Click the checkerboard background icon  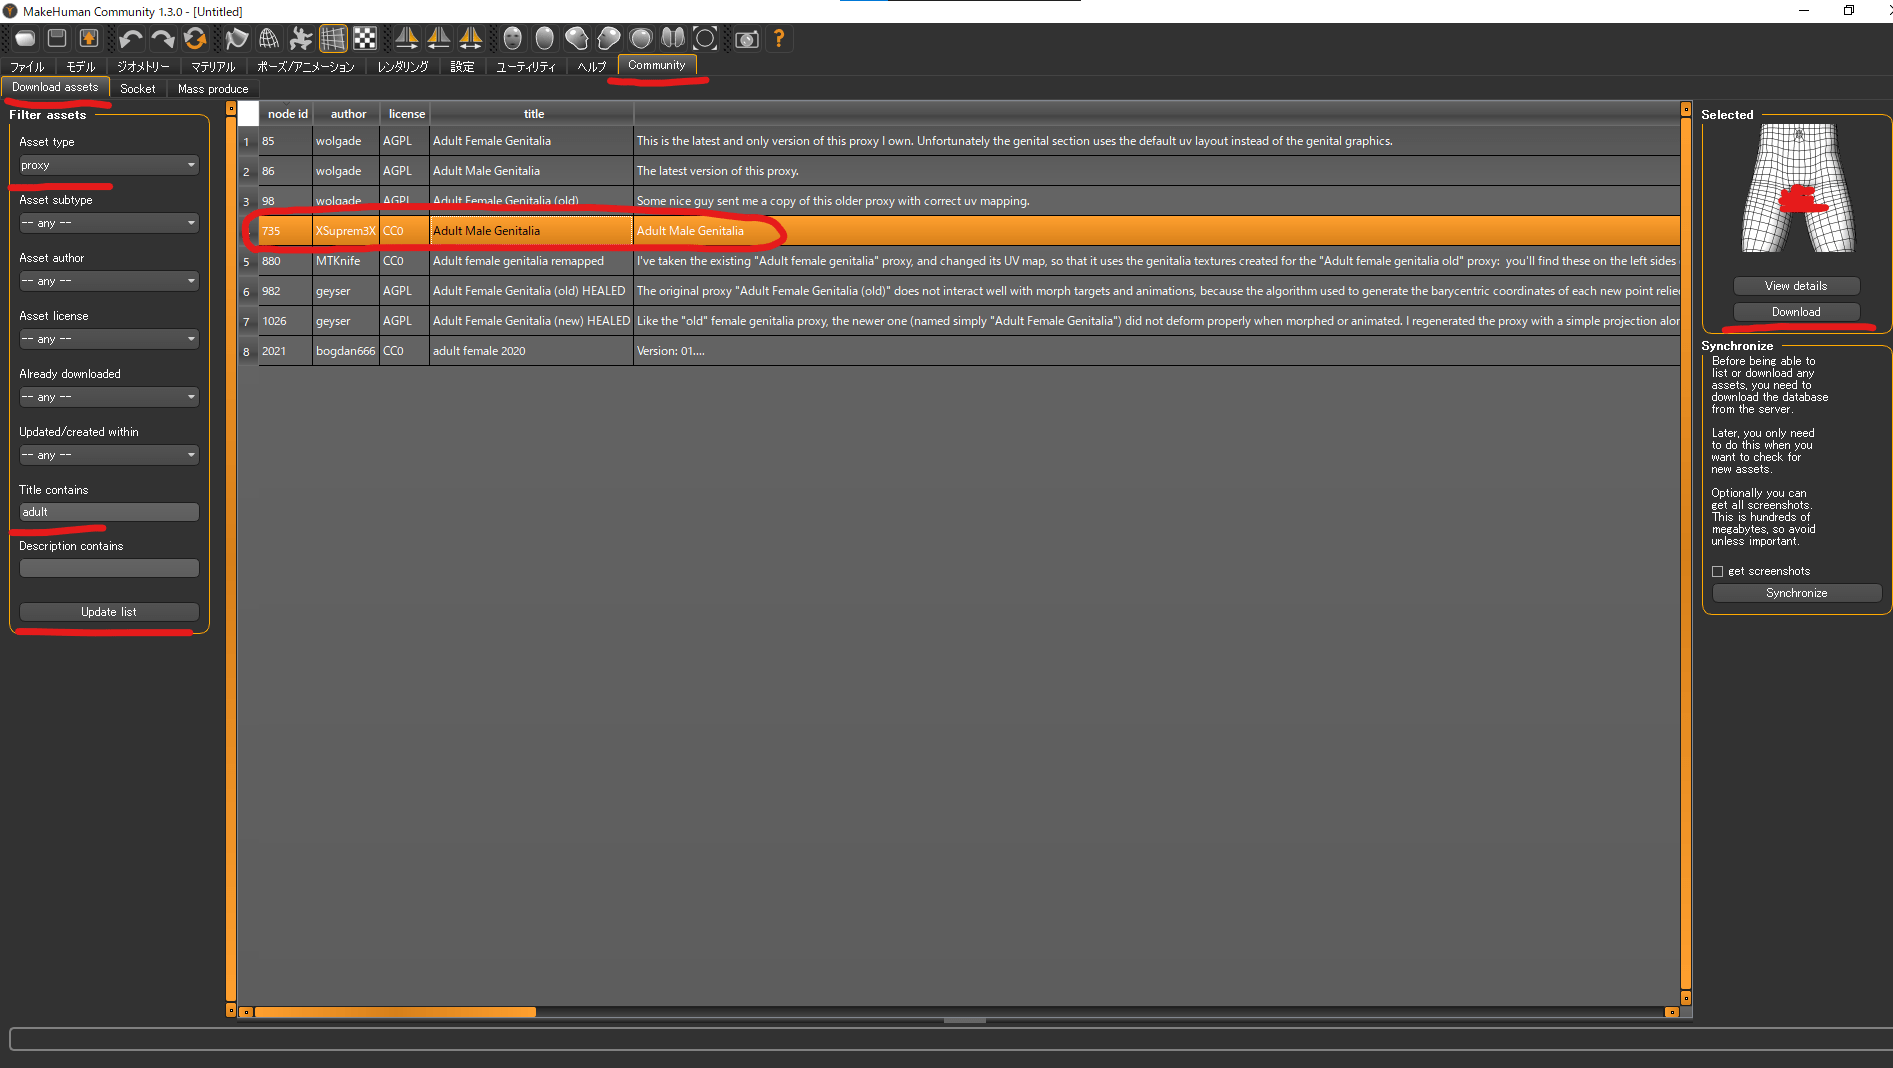(365, 39)
